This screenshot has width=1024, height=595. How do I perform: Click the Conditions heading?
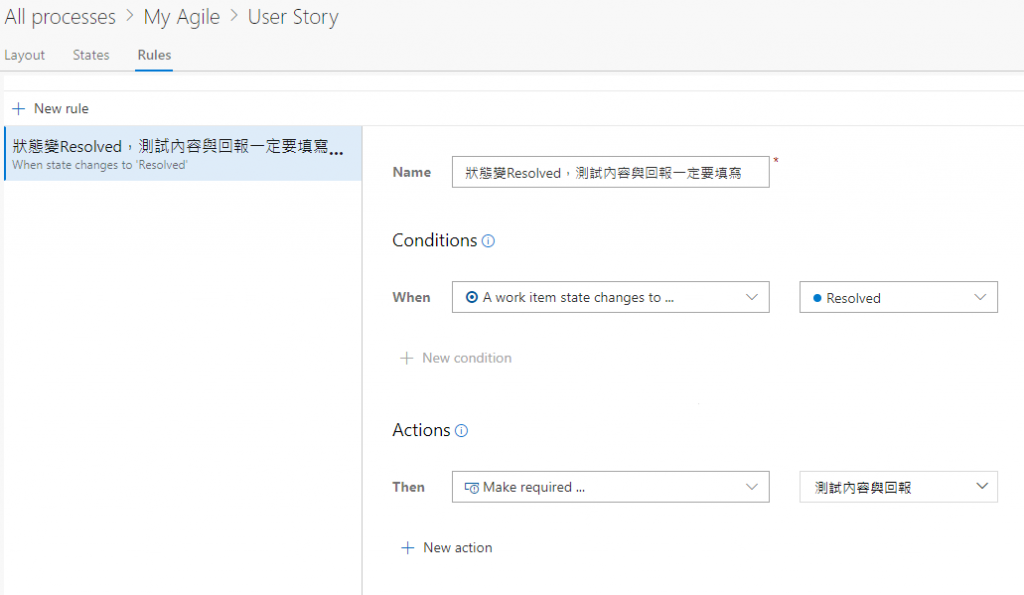click(x=435, y=240)
